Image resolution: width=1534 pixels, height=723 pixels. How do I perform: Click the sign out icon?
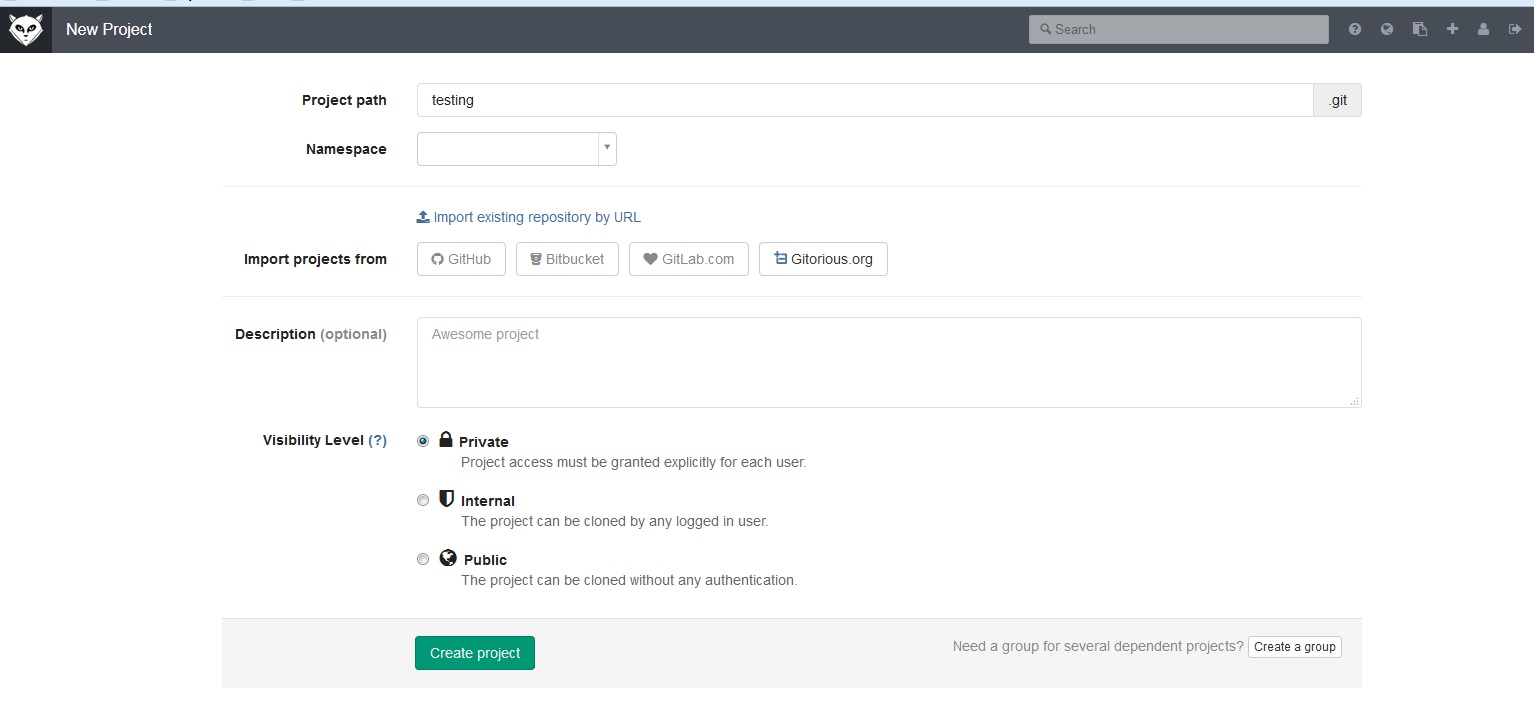point(1514,29)
